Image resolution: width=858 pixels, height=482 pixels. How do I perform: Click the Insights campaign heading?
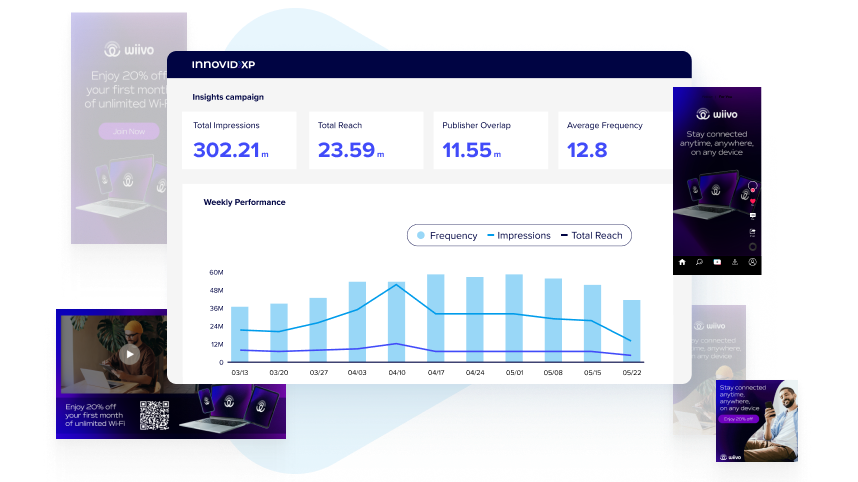point(228,97)
